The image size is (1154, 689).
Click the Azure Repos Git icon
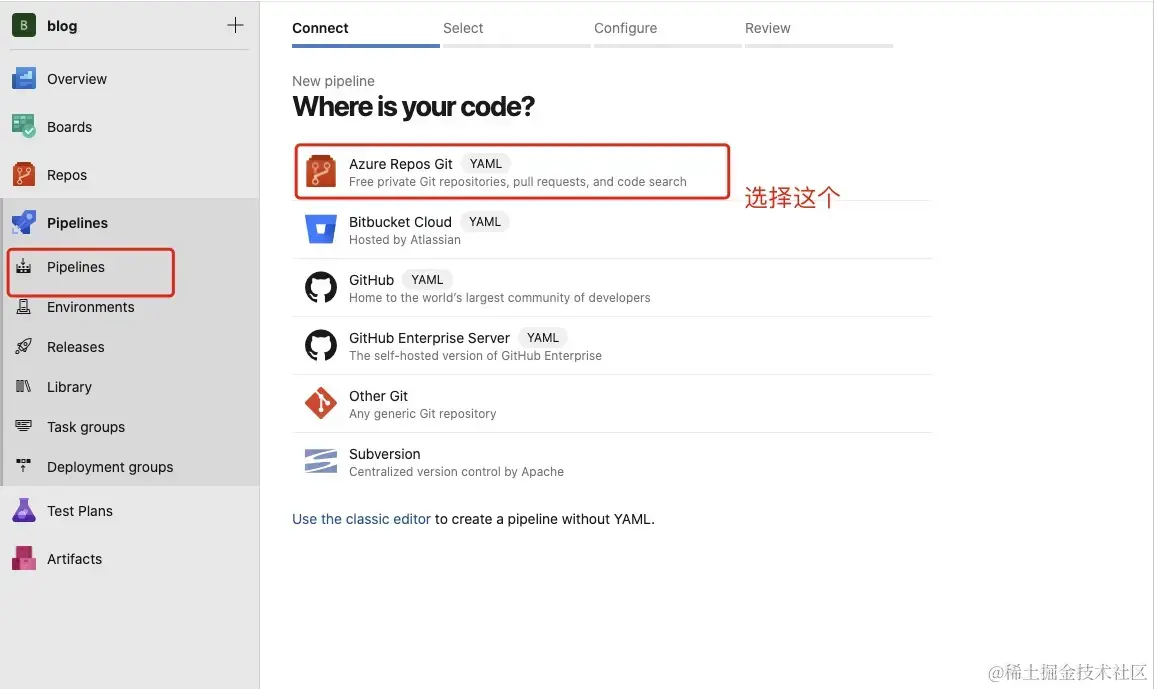coord(321,172)
